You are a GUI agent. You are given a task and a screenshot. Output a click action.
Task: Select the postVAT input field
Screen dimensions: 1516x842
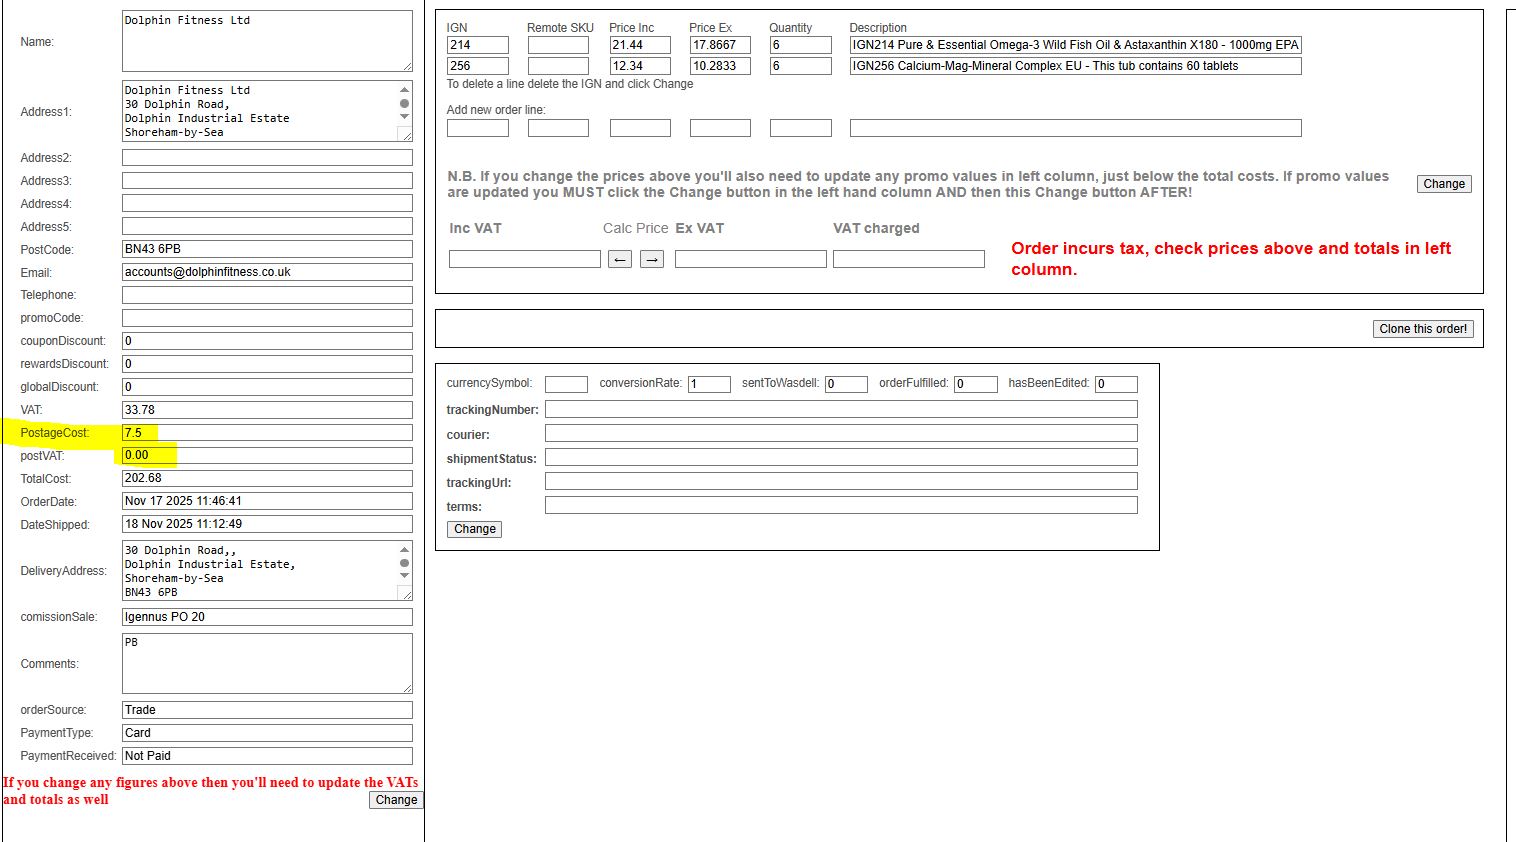point(267,456)
